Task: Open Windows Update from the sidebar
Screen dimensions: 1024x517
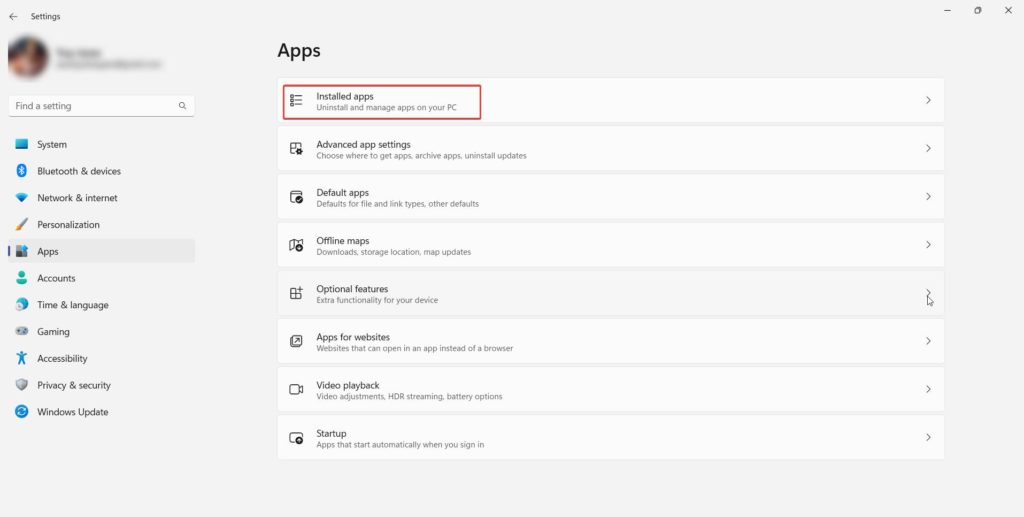Action: [x=72, y=412]
